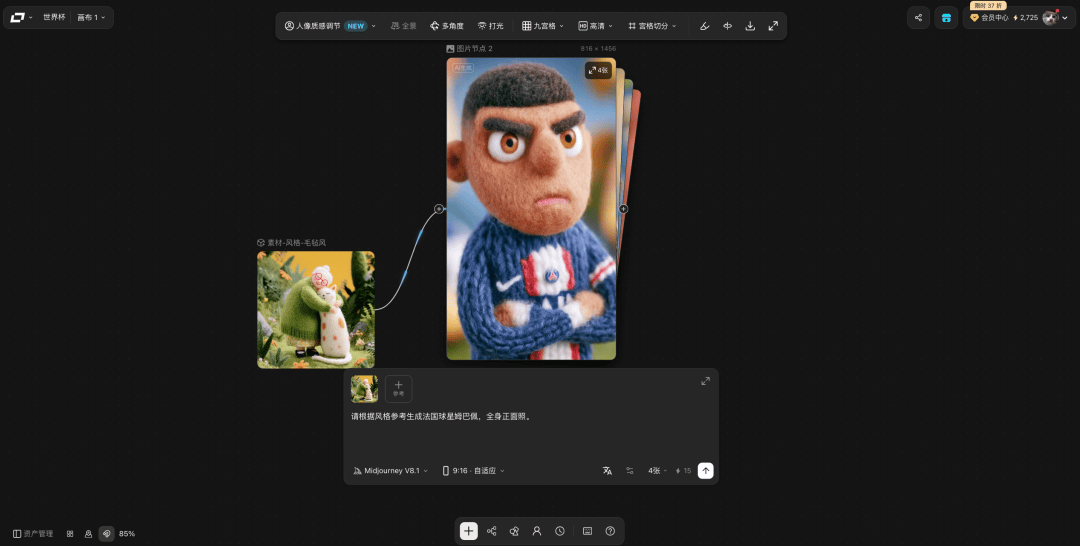
Task: Click the person character icon in bottom toolbar
Action: [537, 531]
